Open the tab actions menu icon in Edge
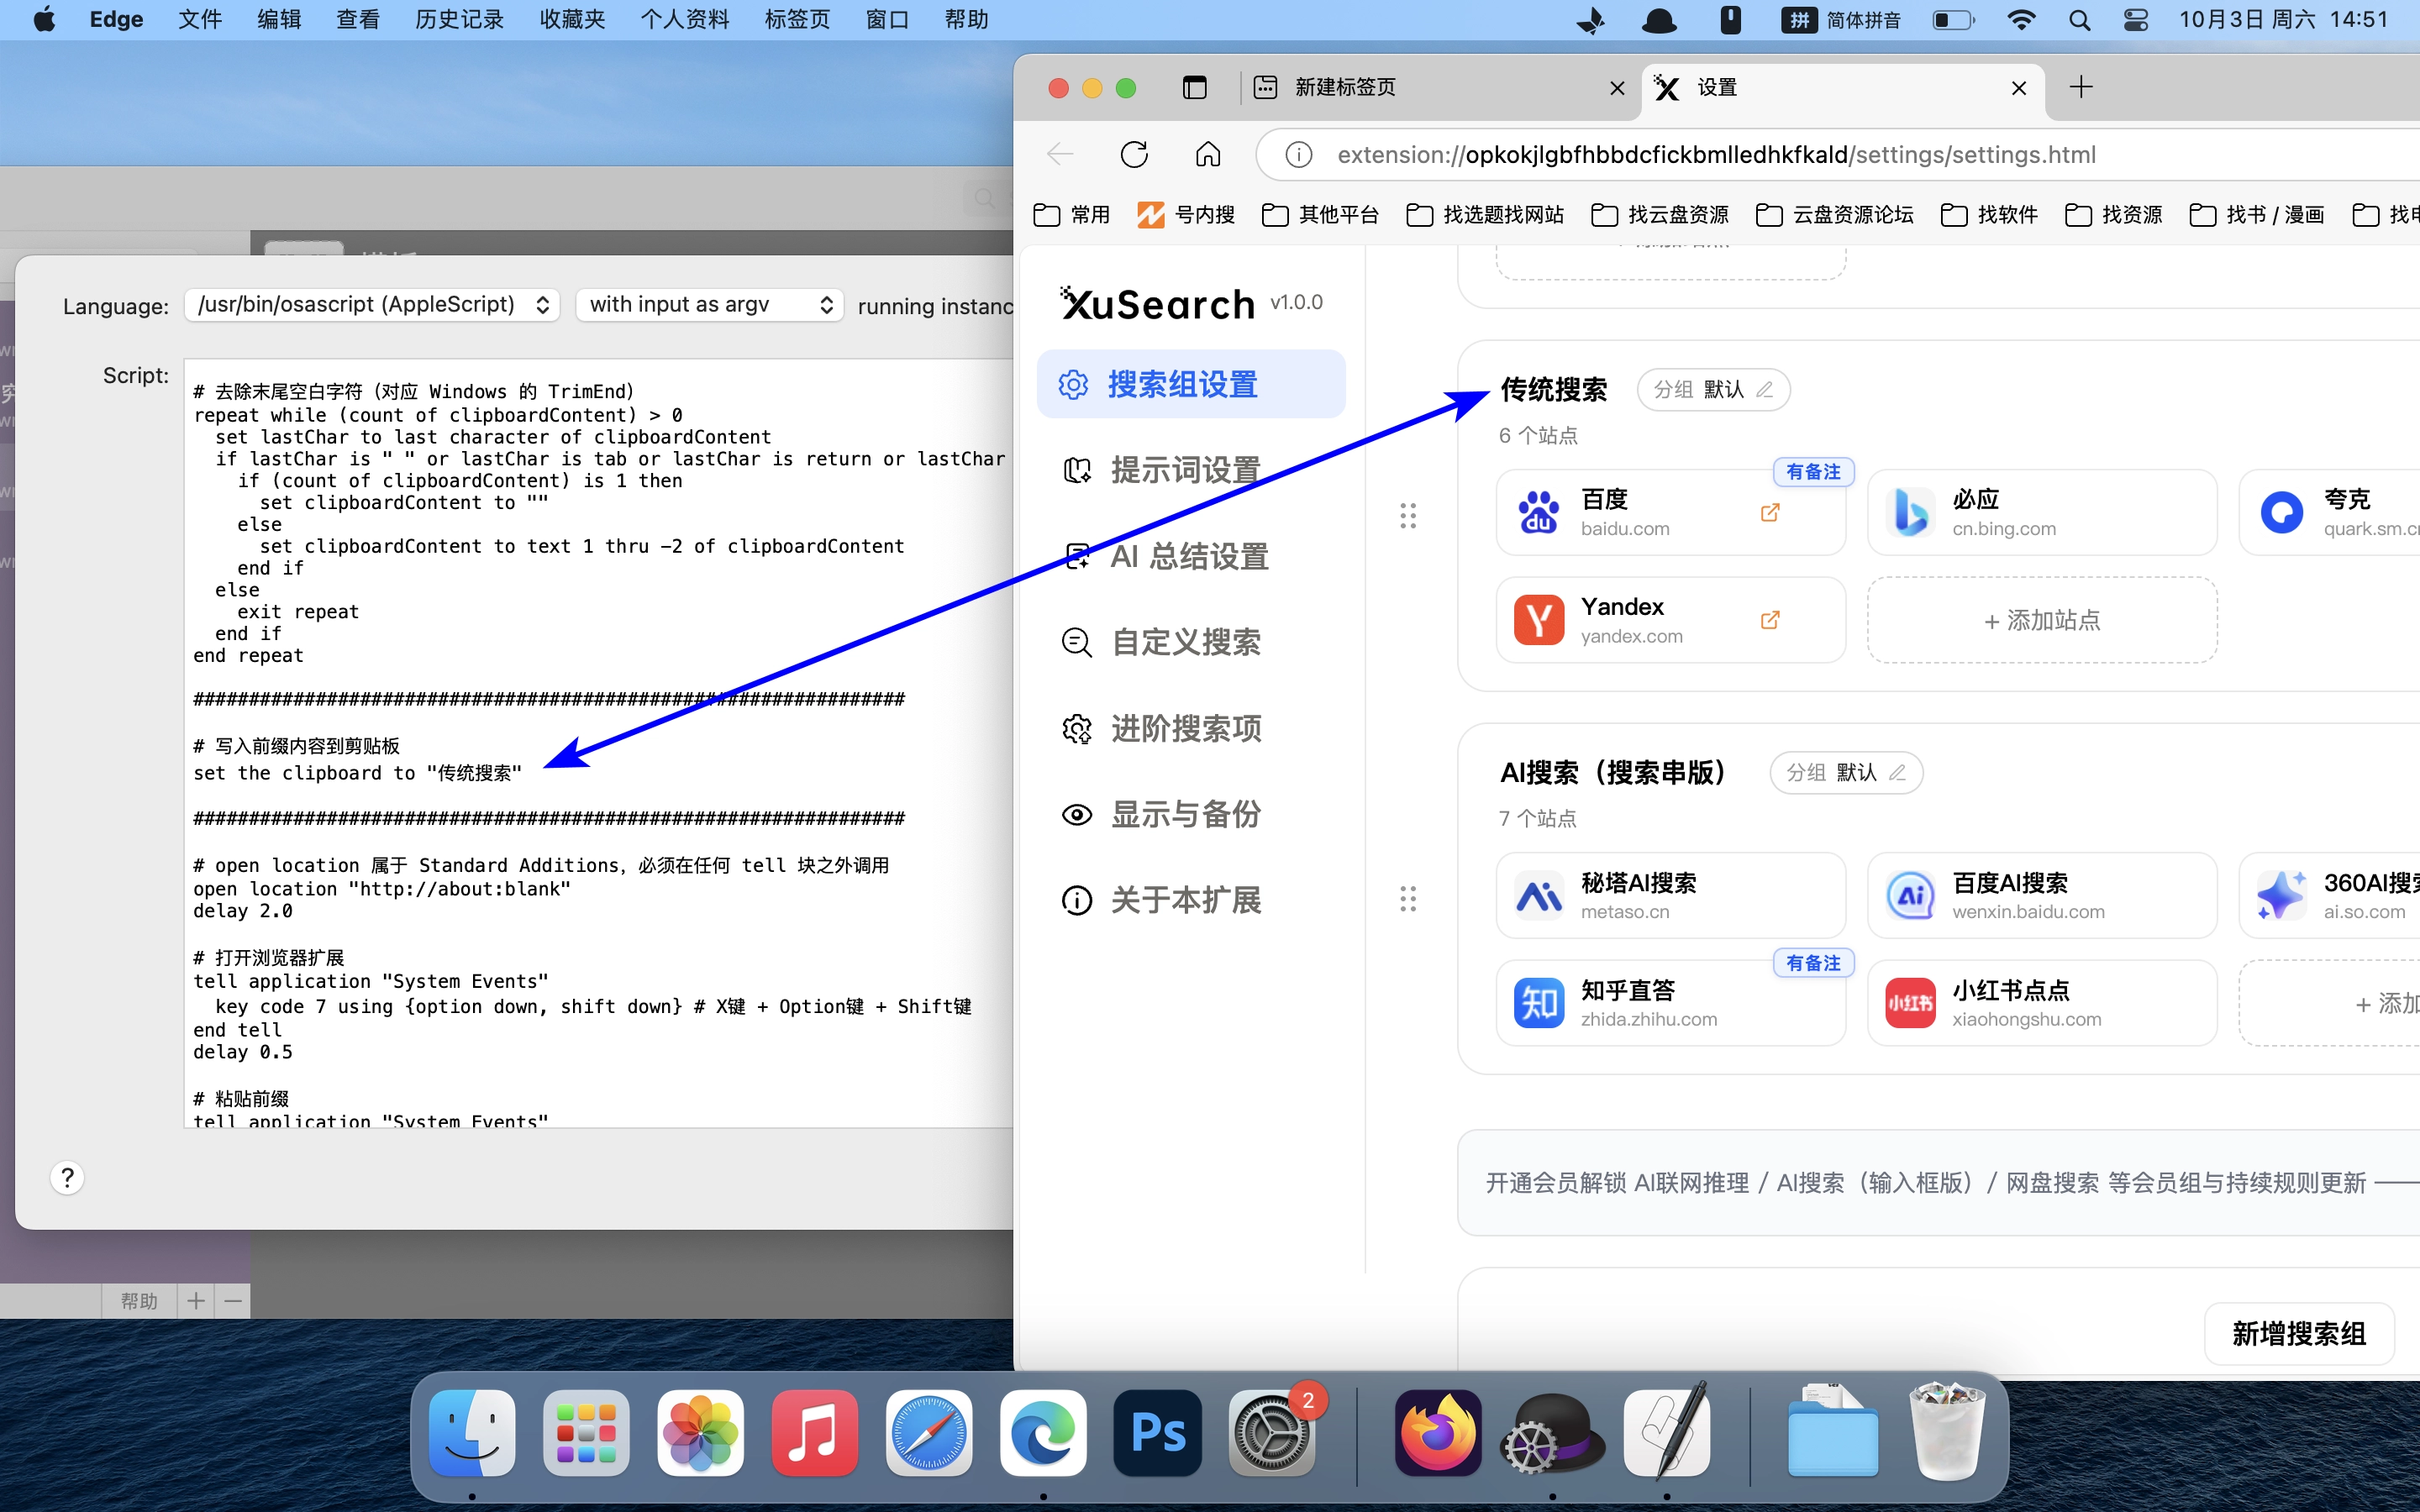This screenshot has width=2420, height=1512. point(1194,87)
